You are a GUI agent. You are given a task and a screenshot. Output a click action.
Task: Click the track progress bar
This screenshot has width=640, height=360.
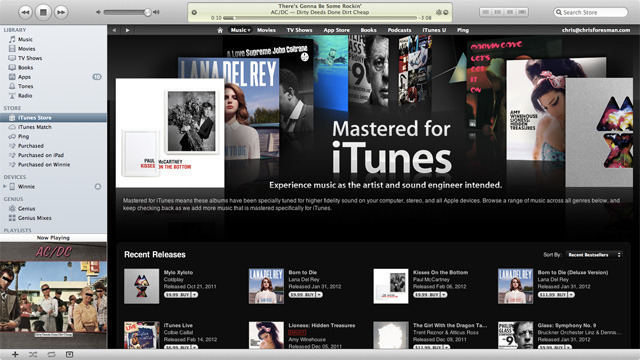(x=321, y=18)
